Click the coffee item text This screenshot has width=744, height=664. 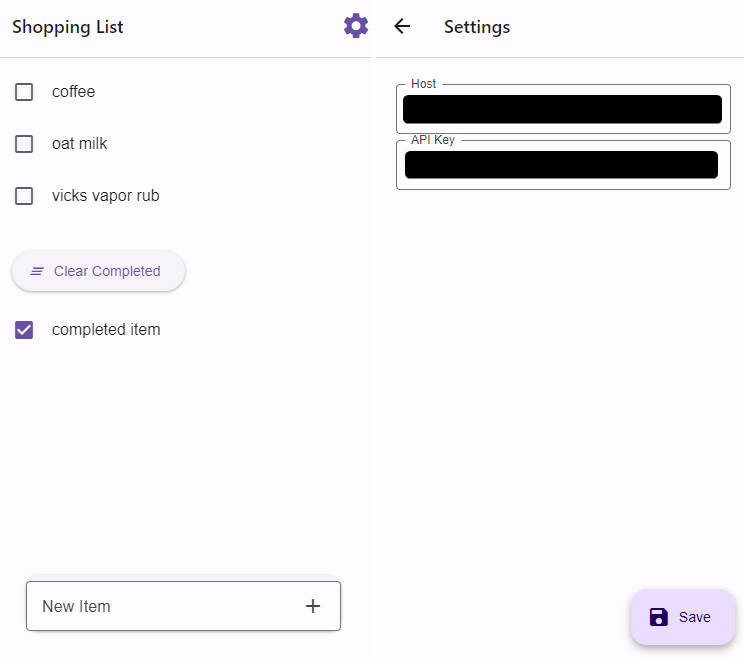tap(73, 92)
